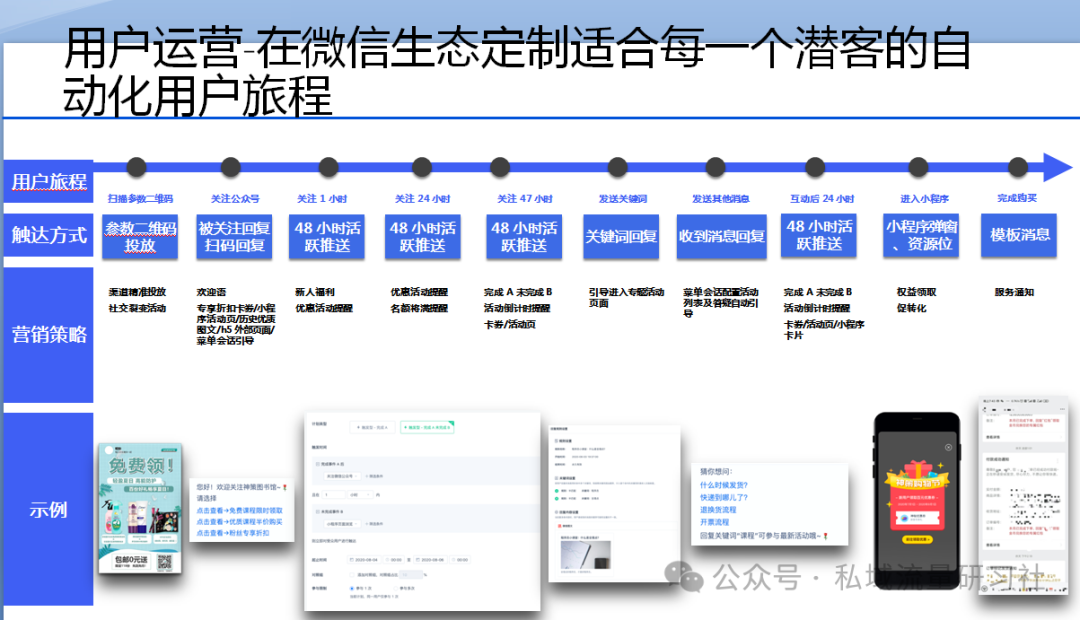Screen dimensions: 1080x620
Task: Select the 触达方式 row header
Action: [x=48, y=236]
